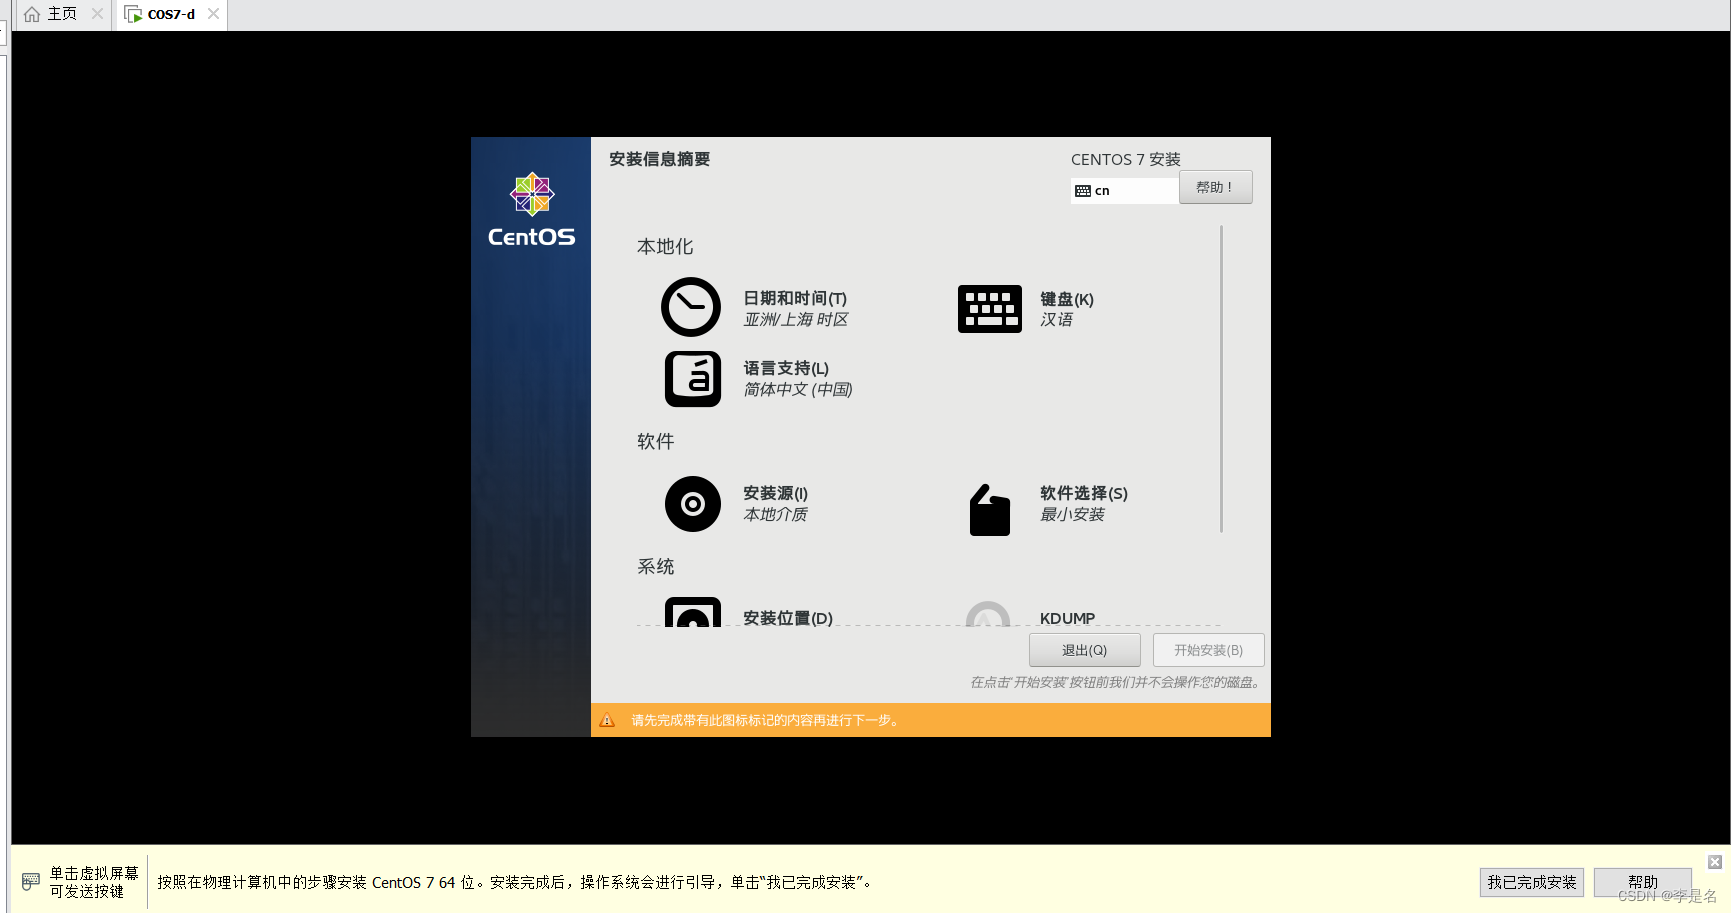
Task: Click 简体中文 (中国) value text
Action: pyautogui.click(x=798, y=389)
